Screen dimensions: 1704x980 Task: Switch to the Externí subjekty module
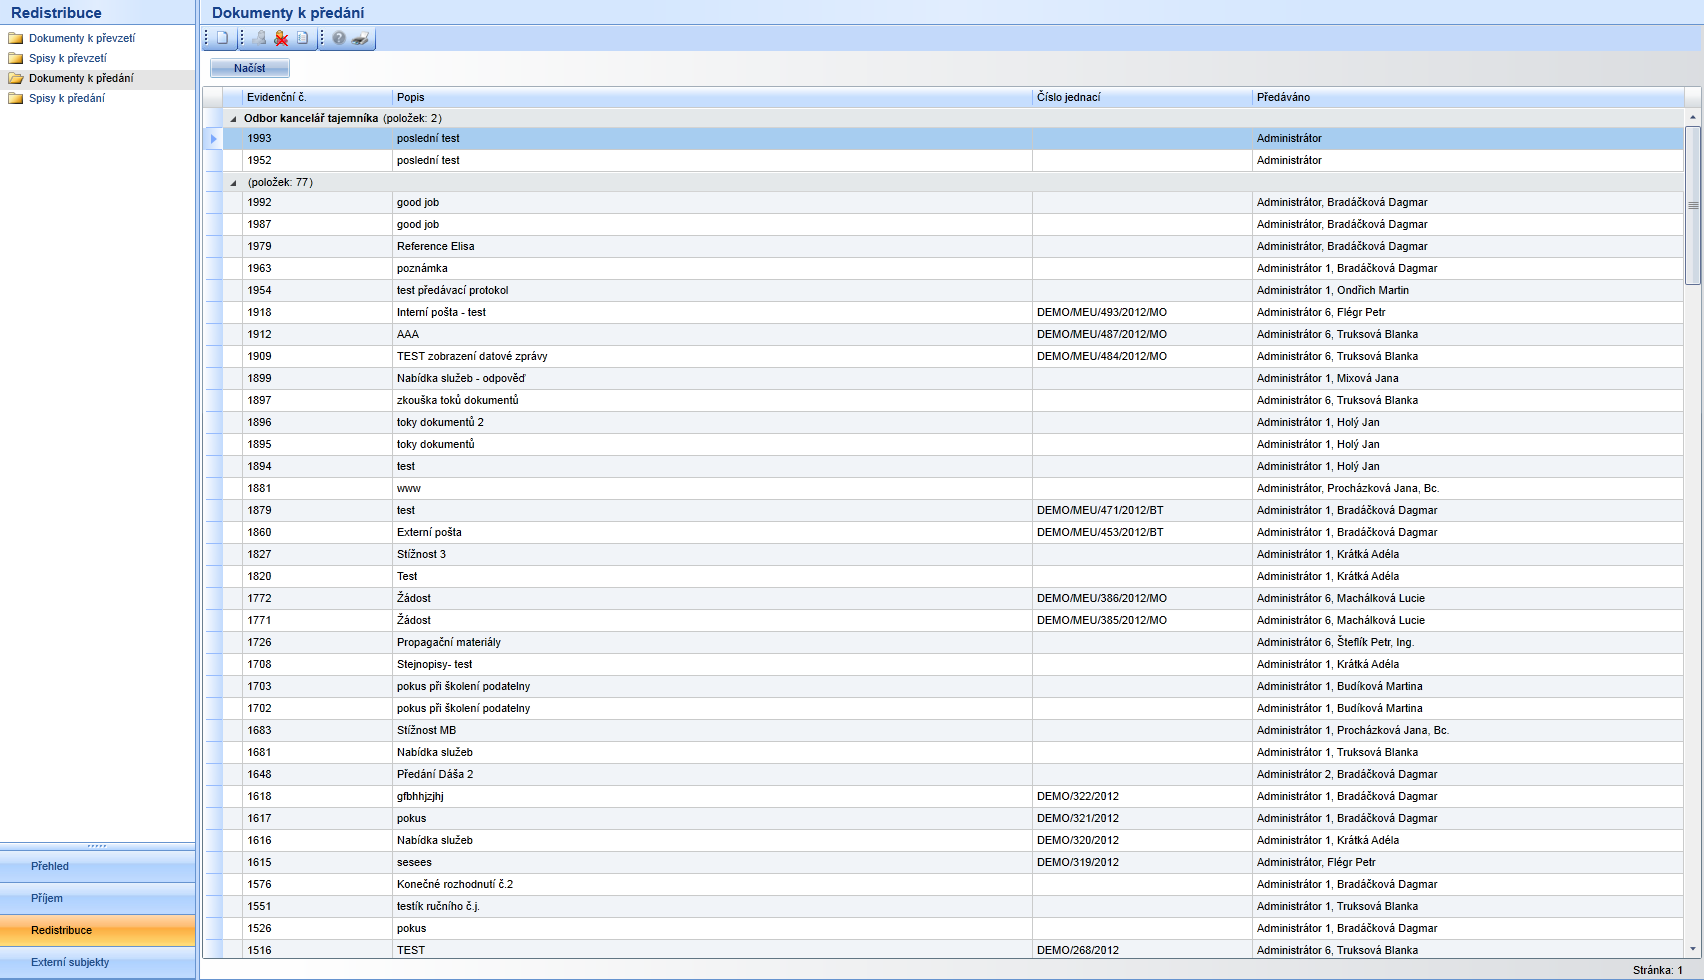98,962
